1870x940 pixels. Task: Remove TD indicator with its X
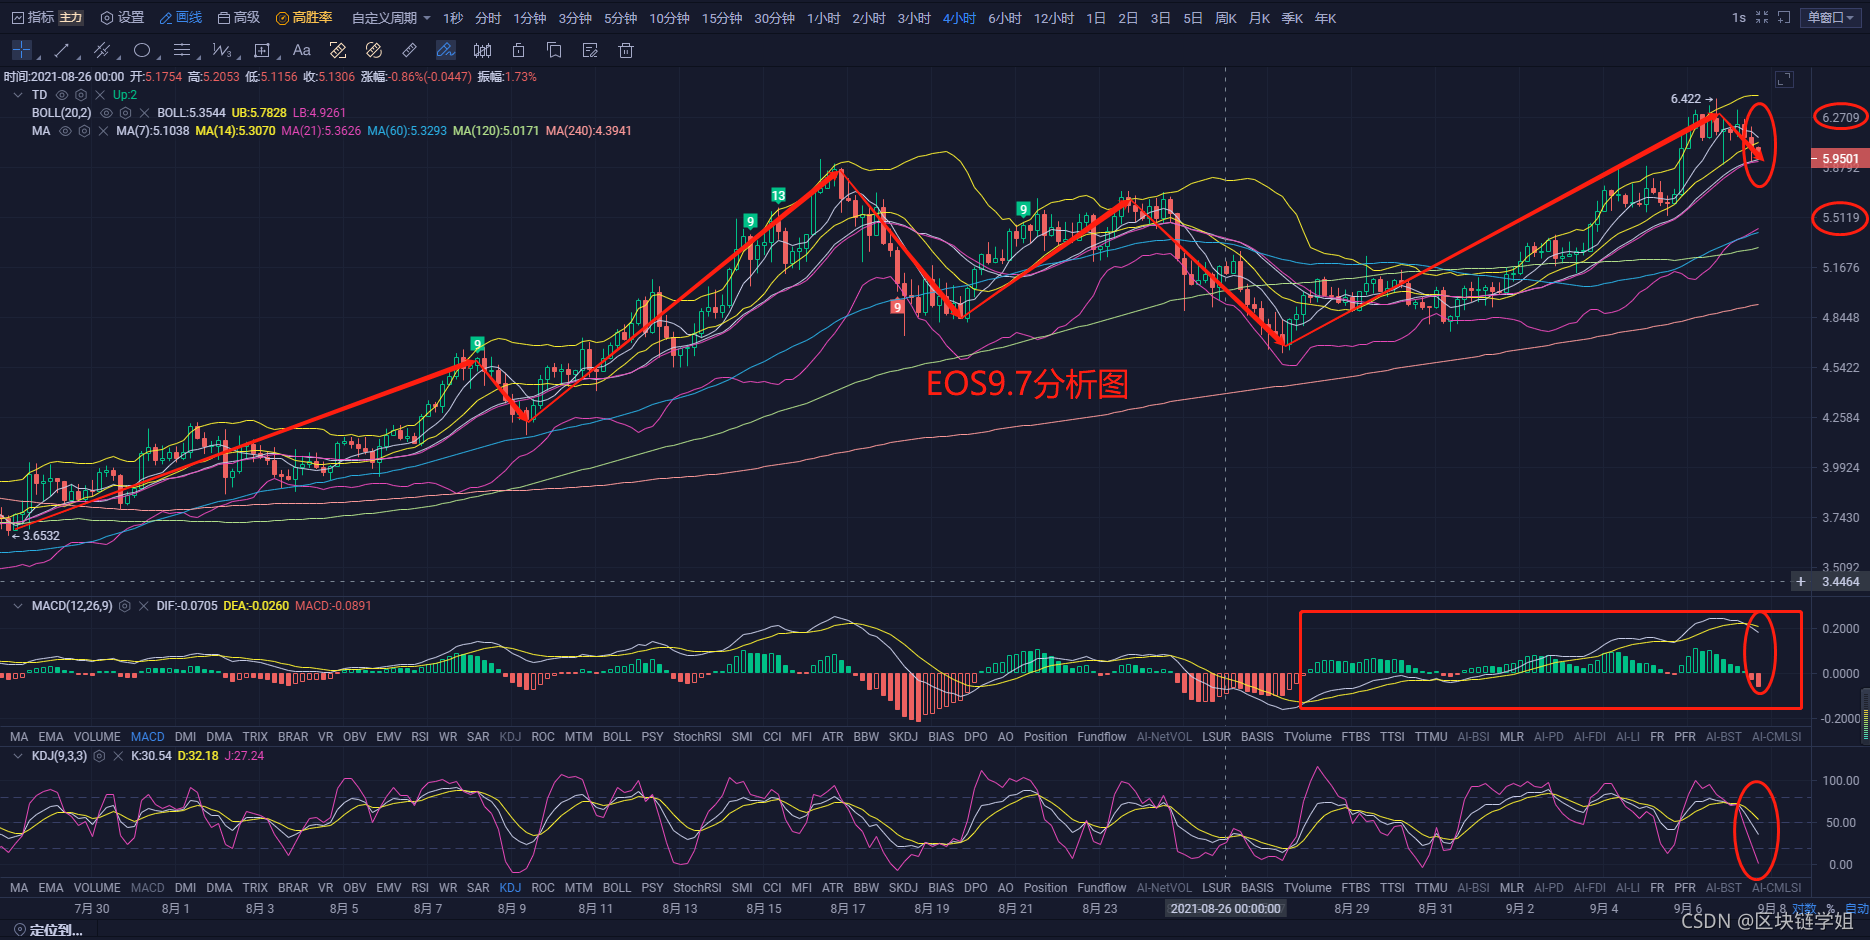point(100,95)
